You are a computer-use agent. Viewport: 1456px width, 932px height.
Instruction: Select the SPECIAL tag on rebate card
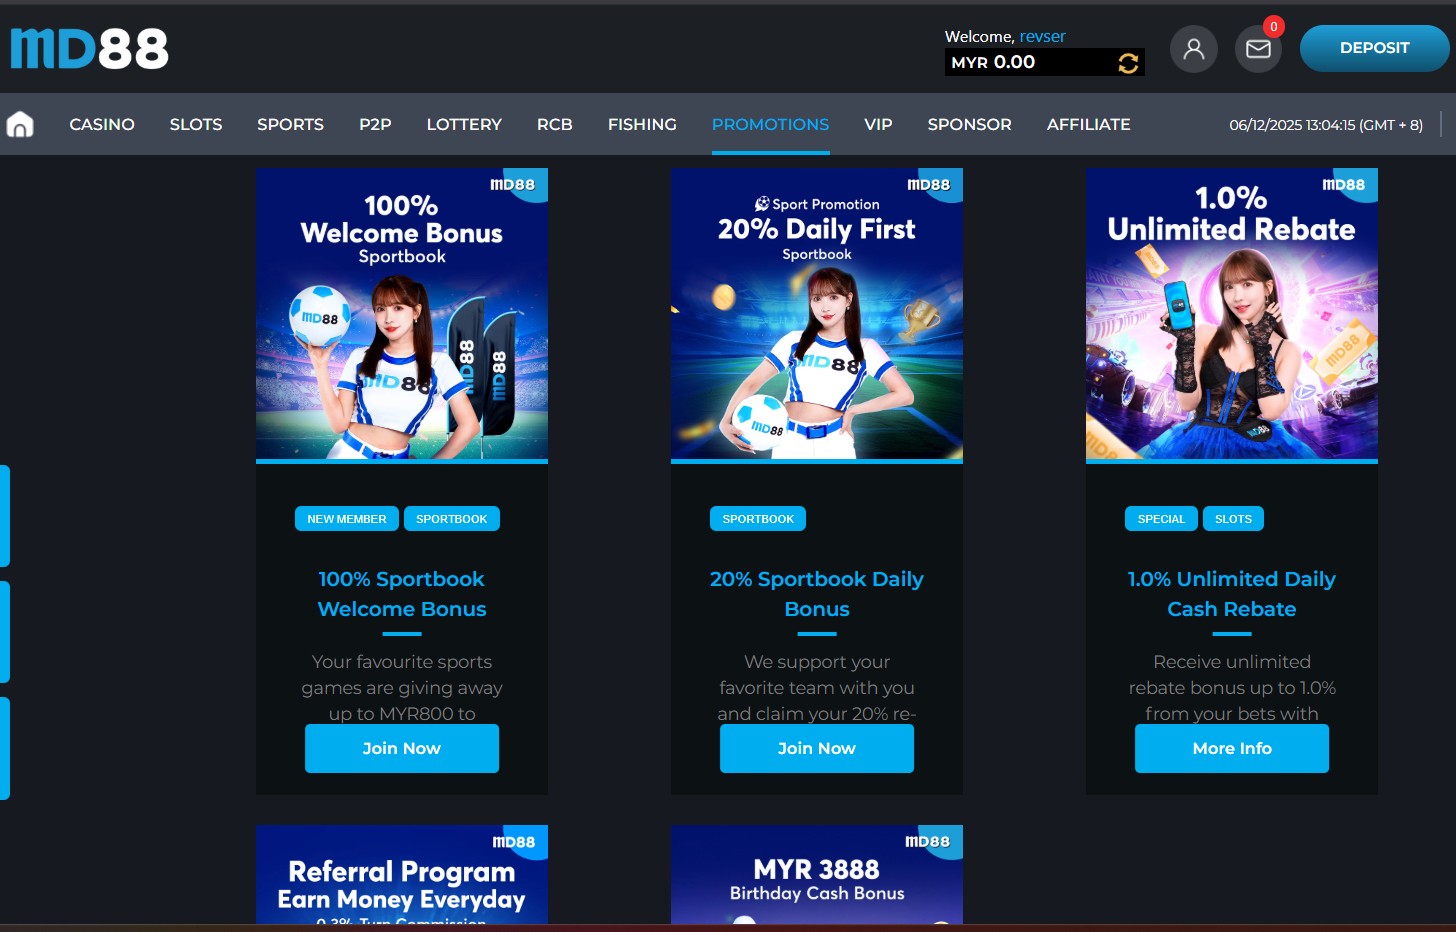(1160, 519)
